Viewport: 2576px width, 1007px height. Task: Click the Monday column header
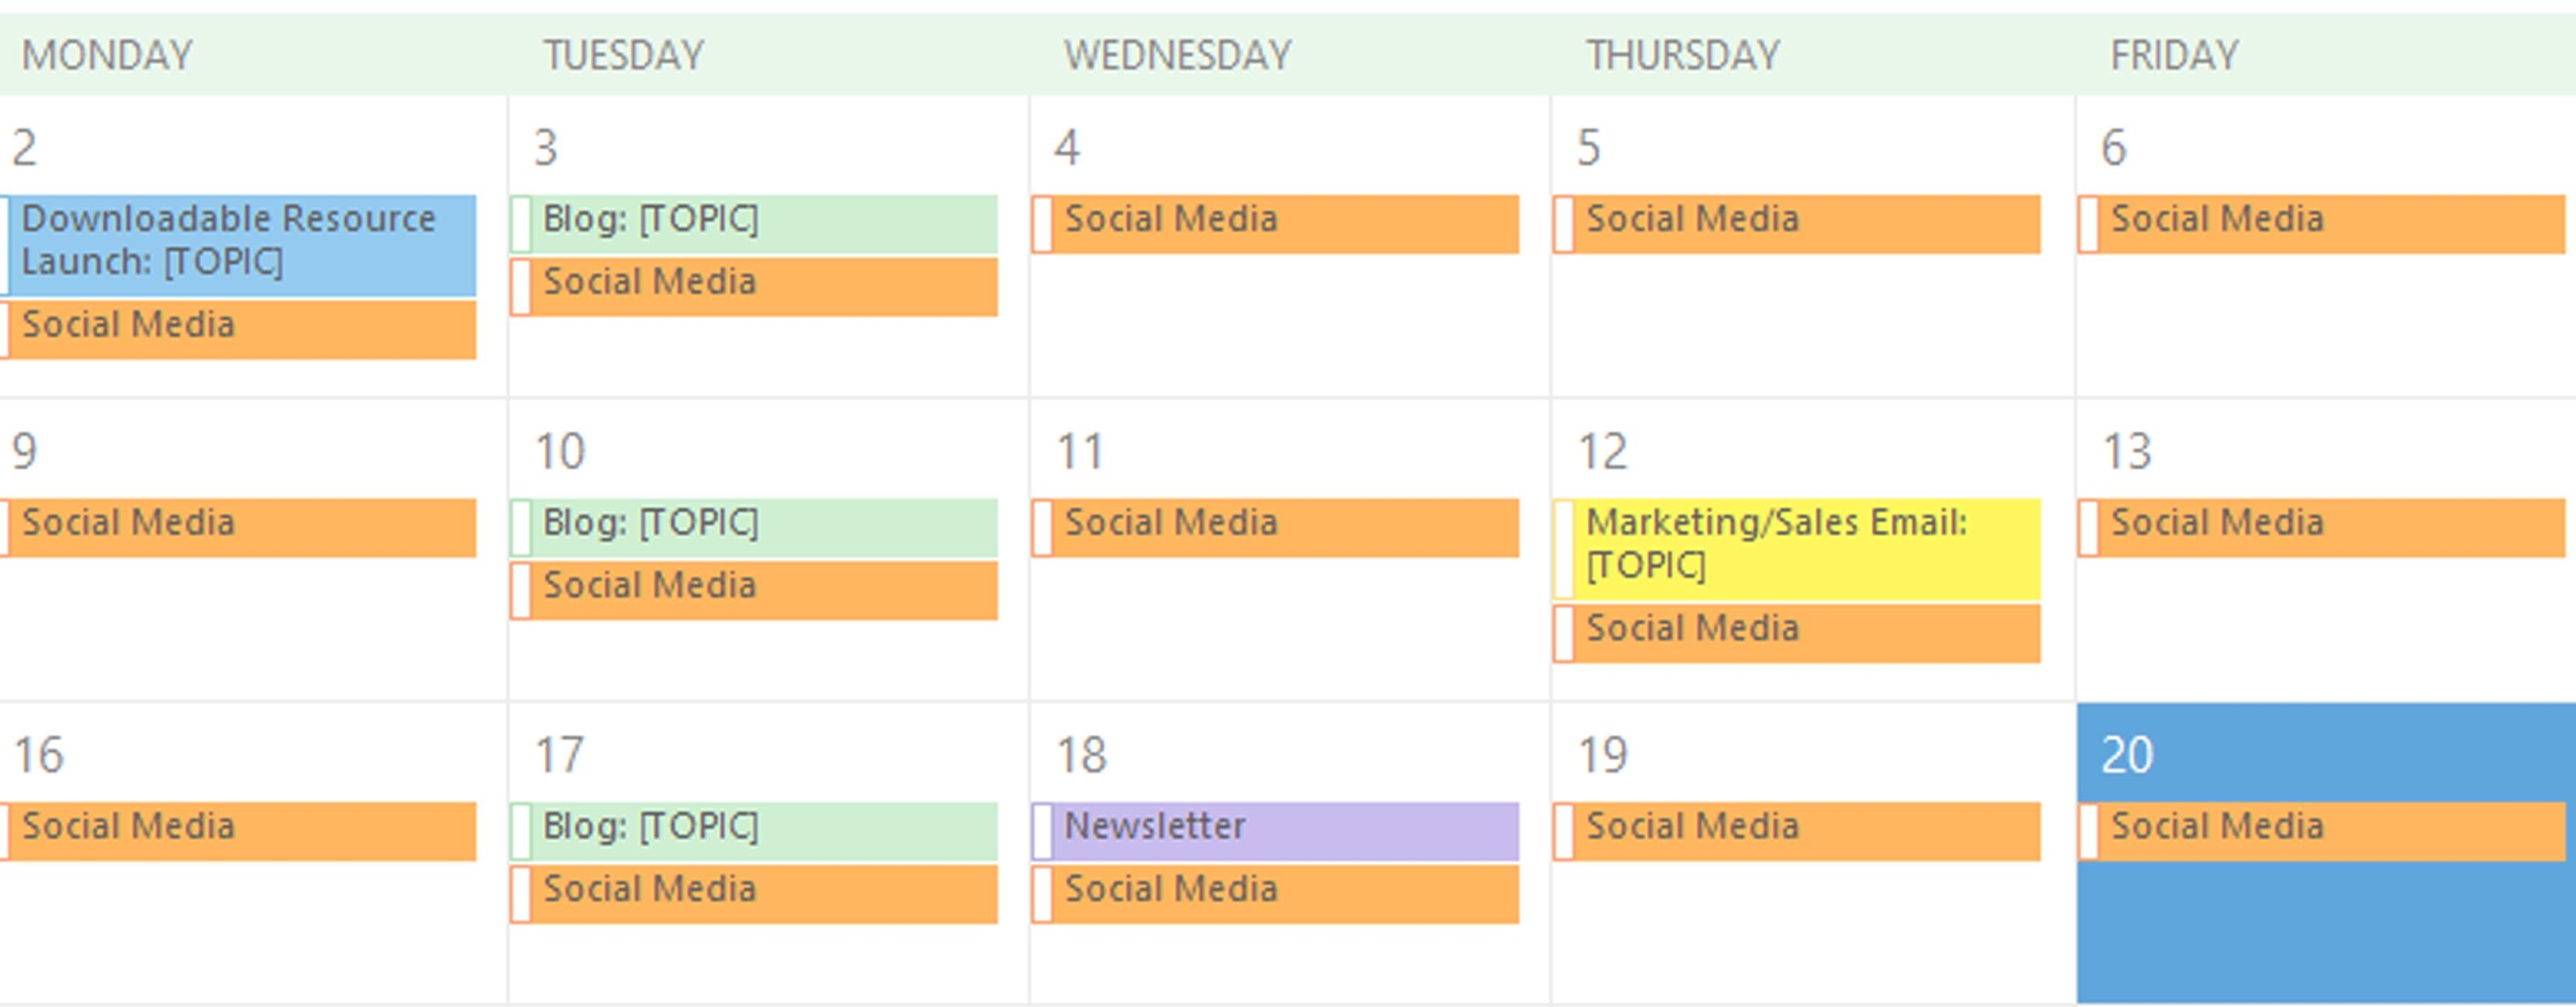coord(107,55)
